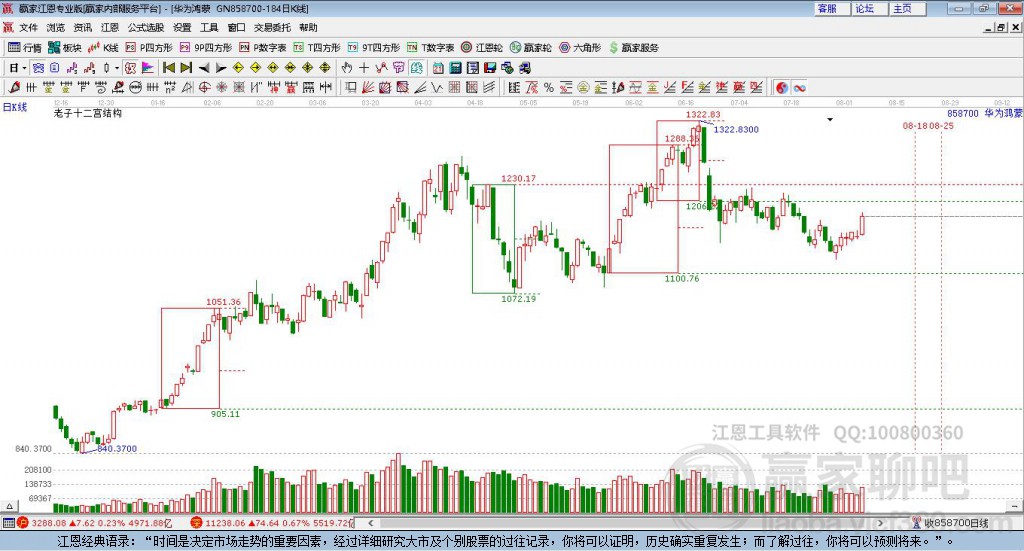
Task: Open the 设置 menu
Action: [182, 27]
